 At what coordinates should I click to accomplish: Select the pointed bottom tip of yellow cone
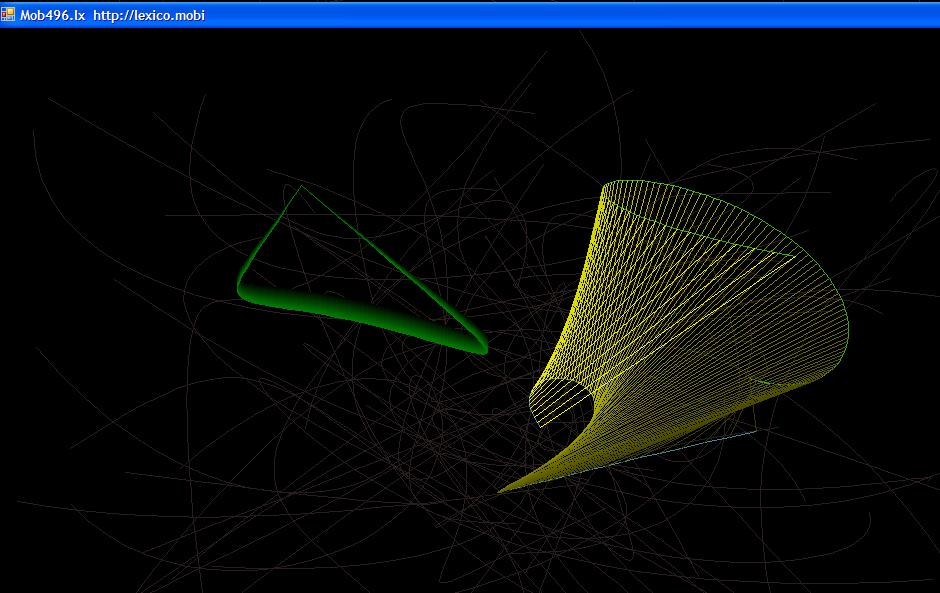coord(500,491)
